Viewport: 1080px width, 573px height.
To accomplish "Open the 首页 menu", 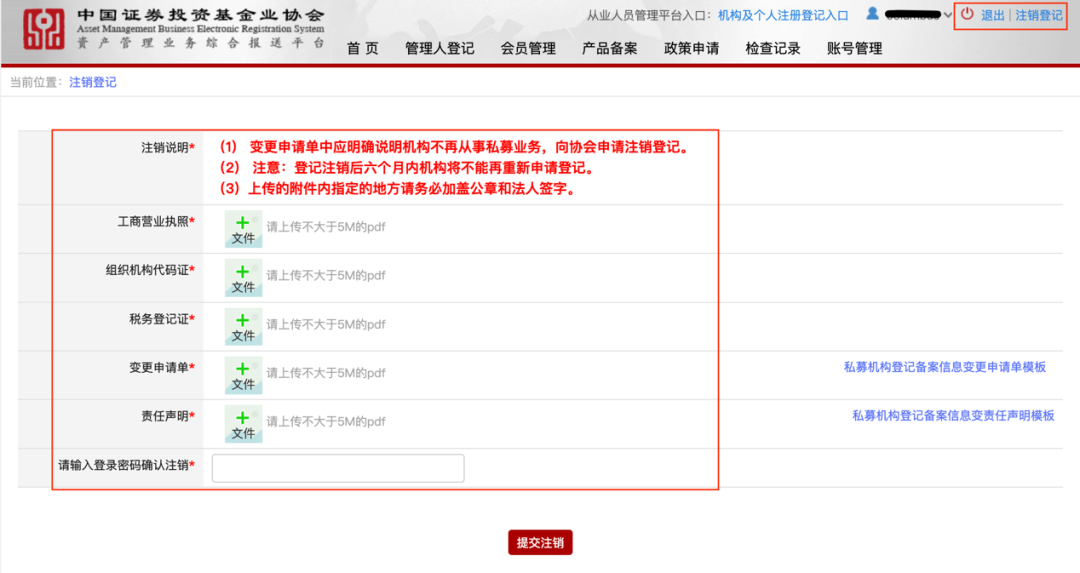I will pyautogui.click(x=362, y=48).
